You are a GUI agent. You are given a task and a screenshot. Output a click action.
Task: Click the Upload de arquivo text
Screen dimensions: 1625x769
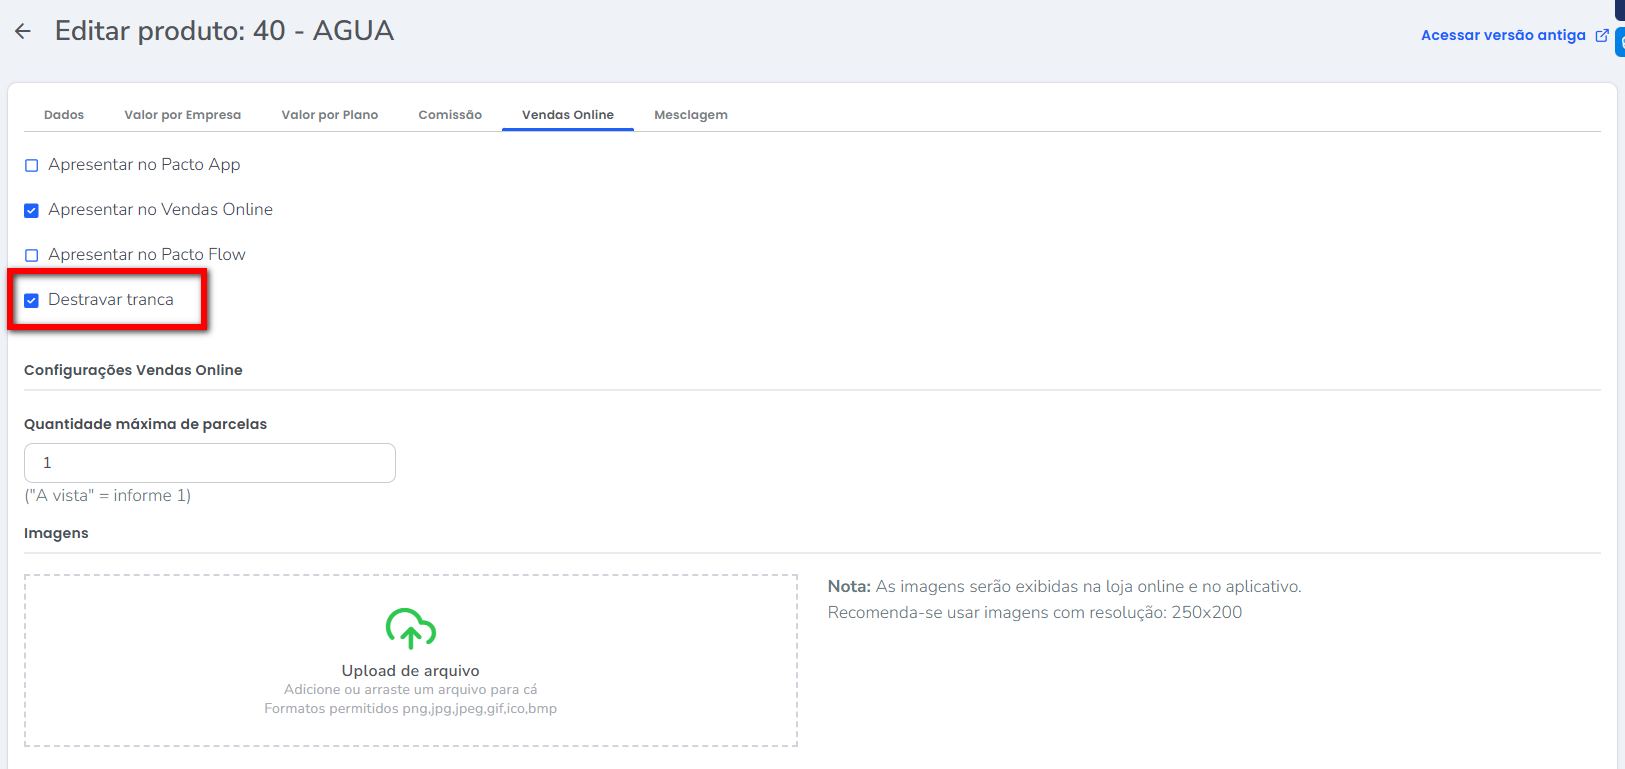(x=410, y=671)
